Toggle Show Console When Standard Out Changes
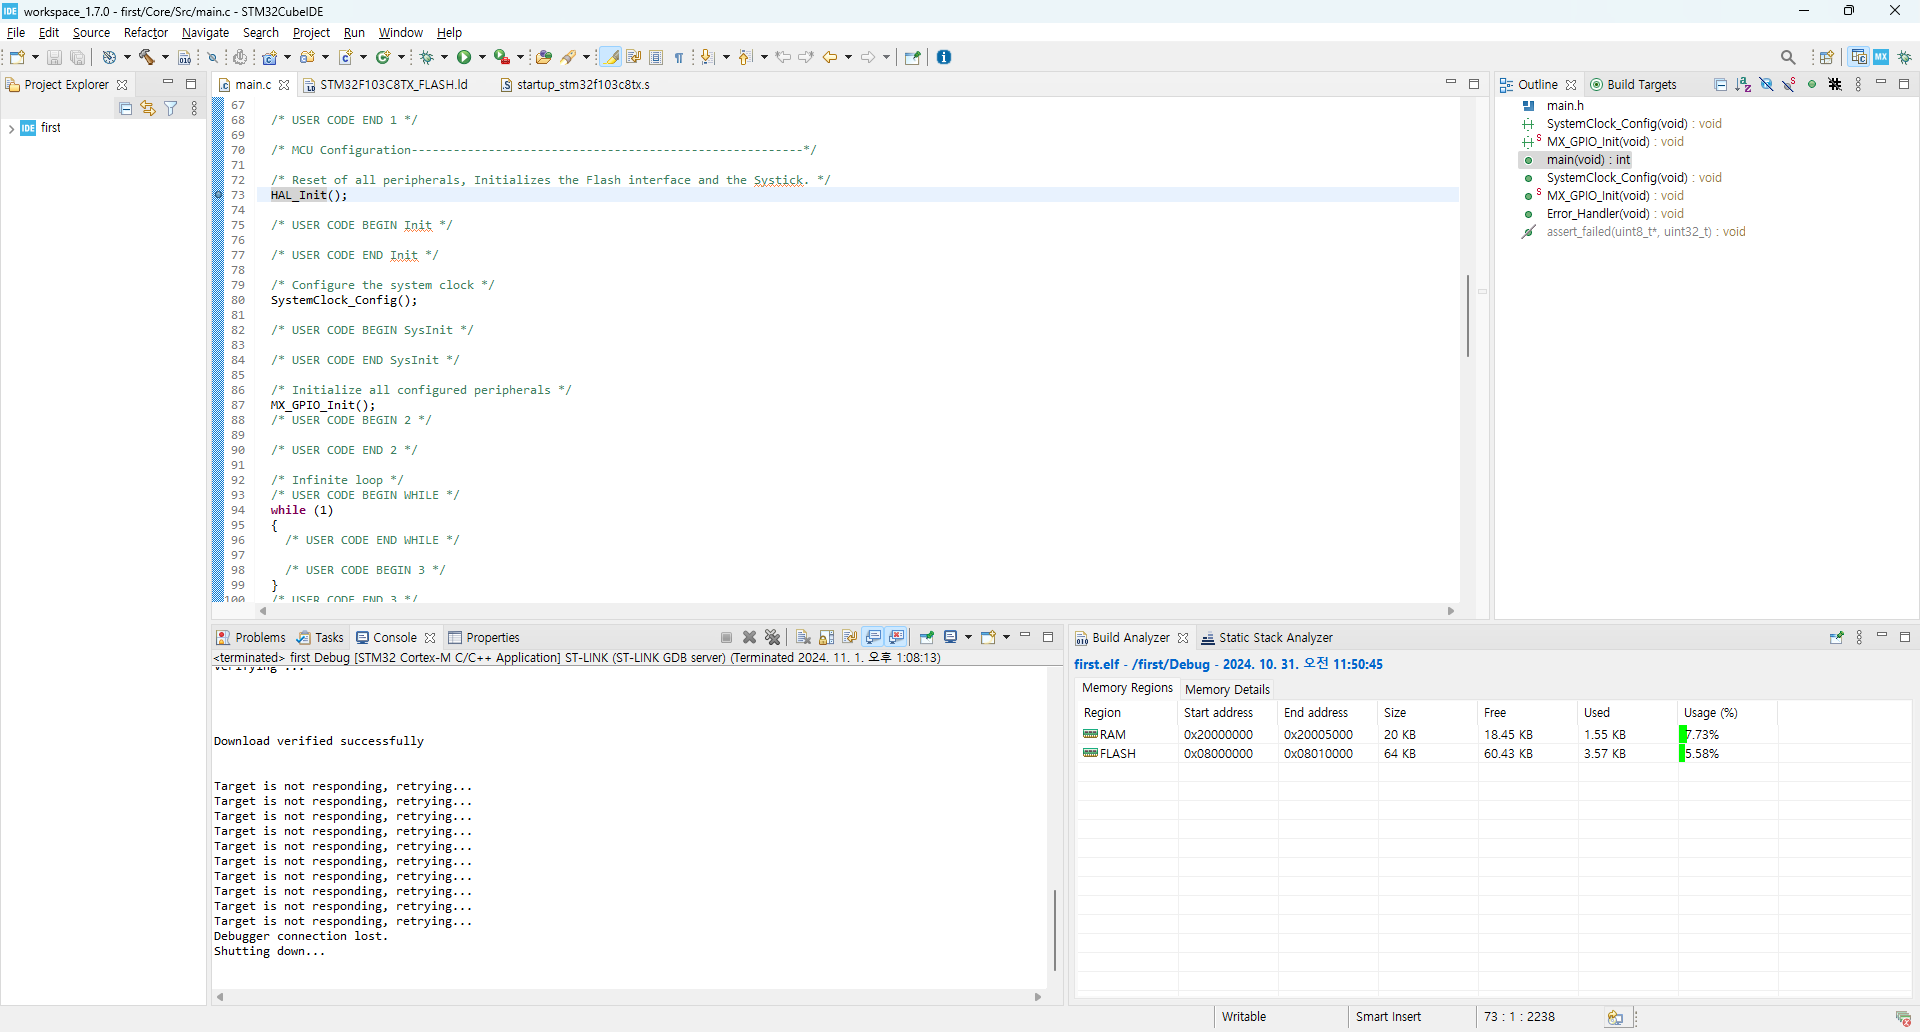Viewport: 1920px width, 1032px height. (x=874, y=637)
